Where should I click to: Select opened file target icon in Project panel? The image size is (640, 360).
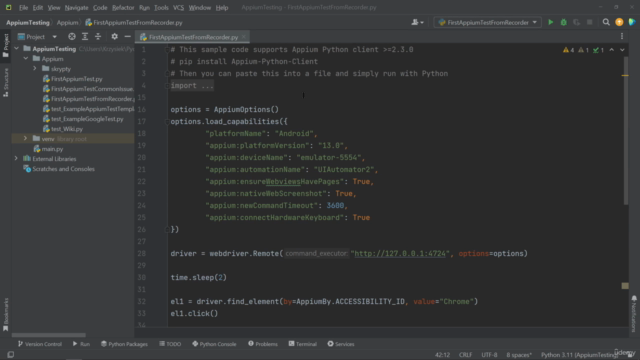coord(72,37)
